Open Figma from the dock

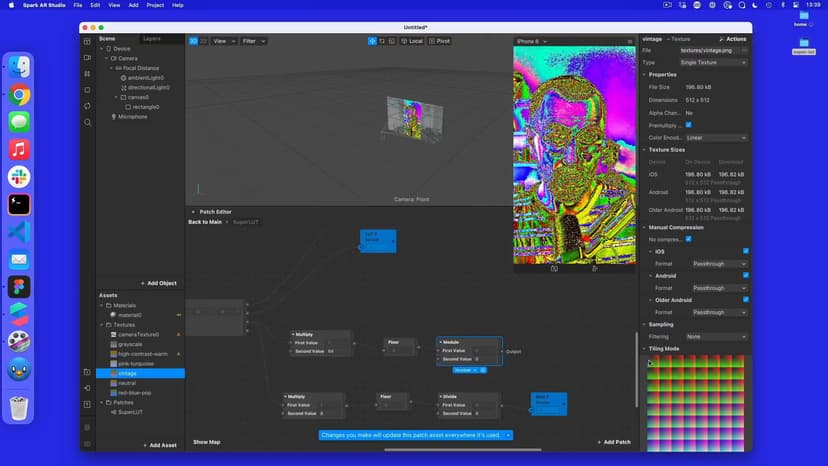19,287
